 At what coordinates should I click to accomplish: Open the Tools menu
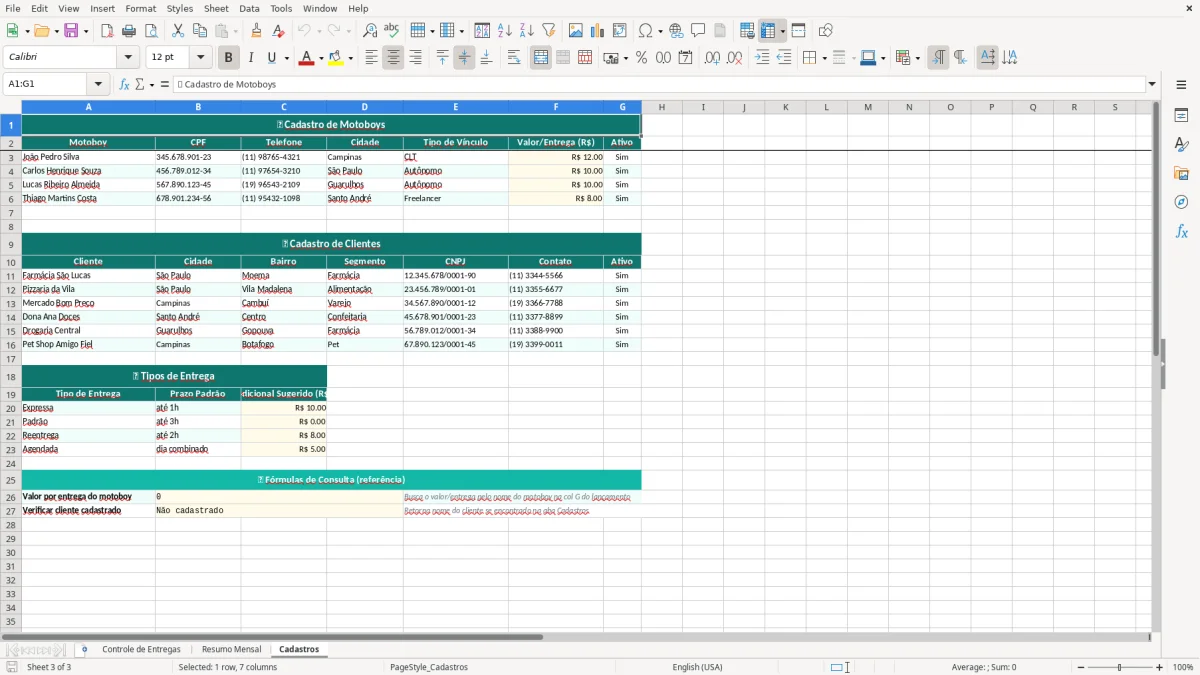point(281,8)
